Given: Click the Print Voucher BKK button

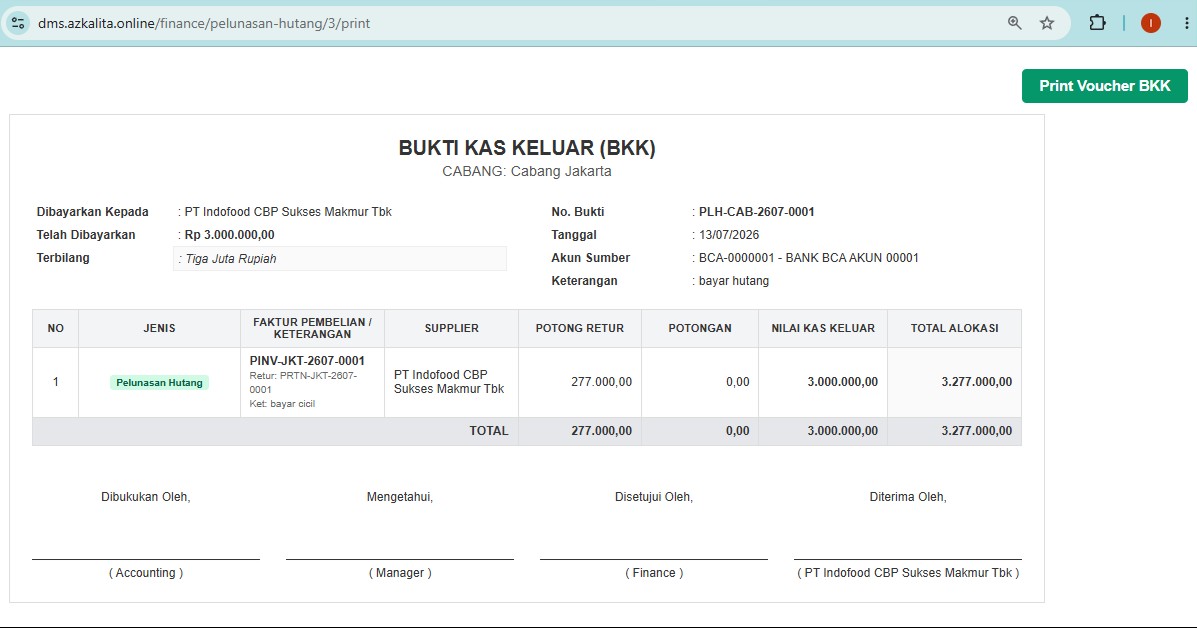Looking at the screenshot, I should 1105,85.
